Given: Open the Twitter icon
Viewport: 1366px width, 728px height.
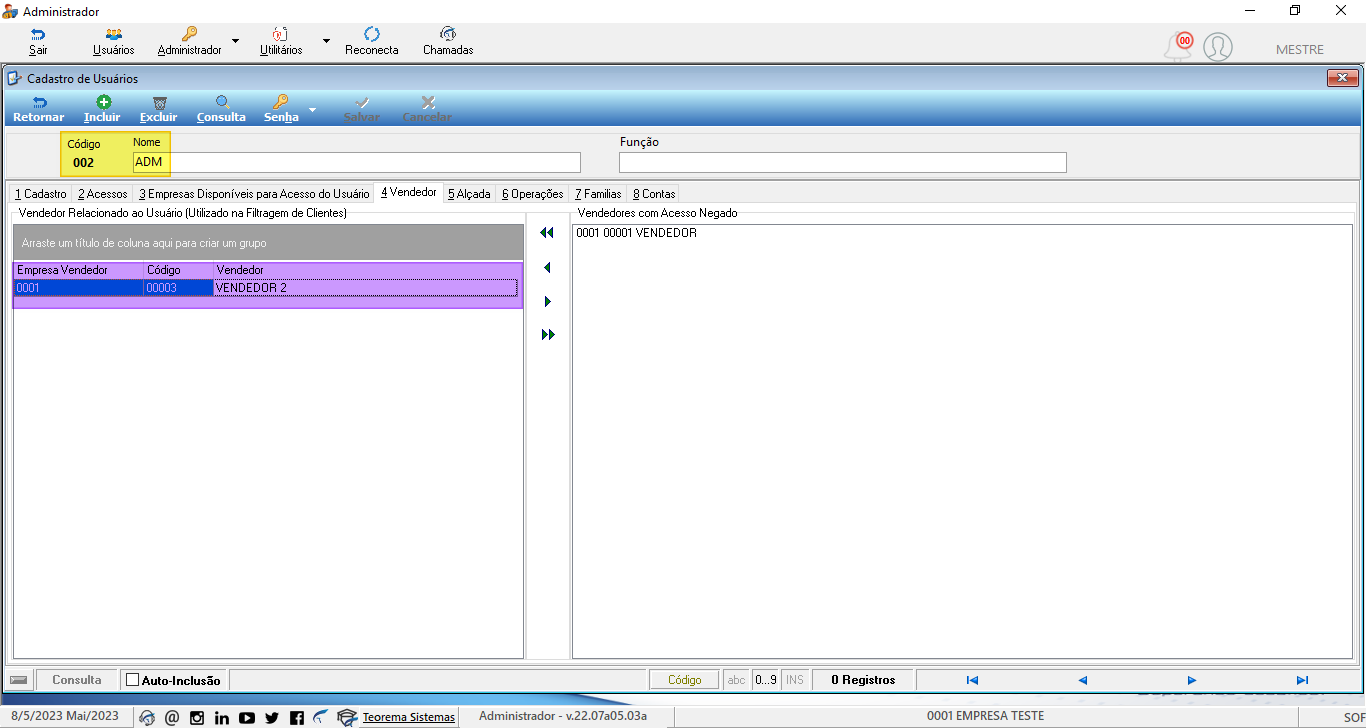Looking at the screenshot, I should [x=272, y=717].
